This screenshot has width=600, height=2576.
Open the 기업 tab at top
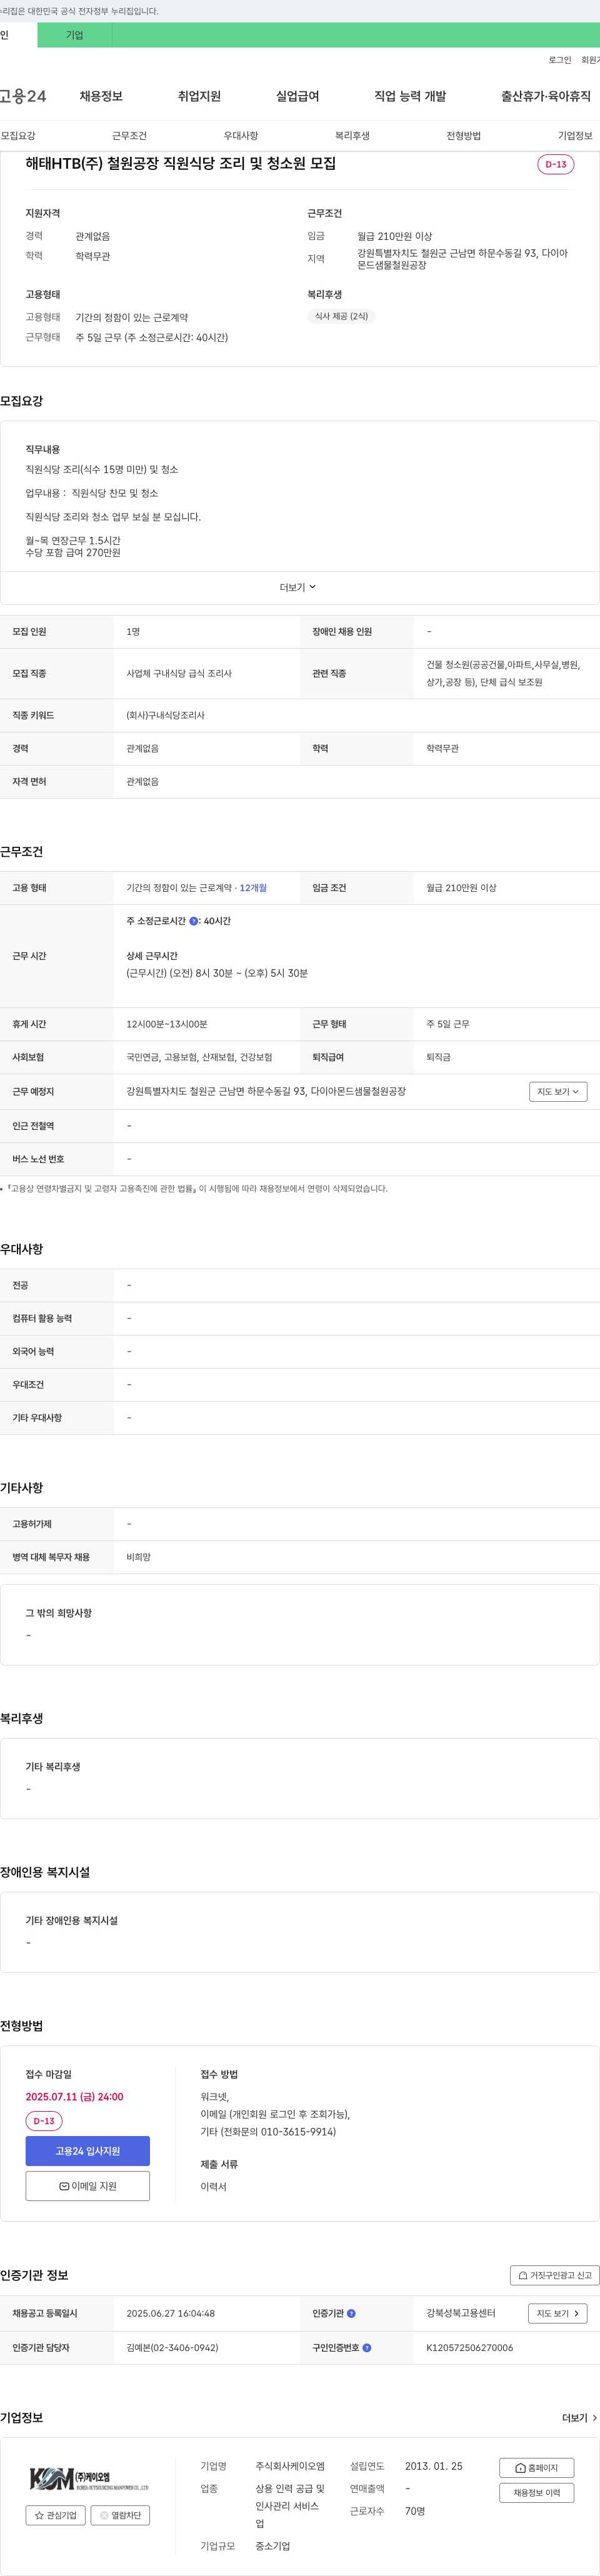75,35
